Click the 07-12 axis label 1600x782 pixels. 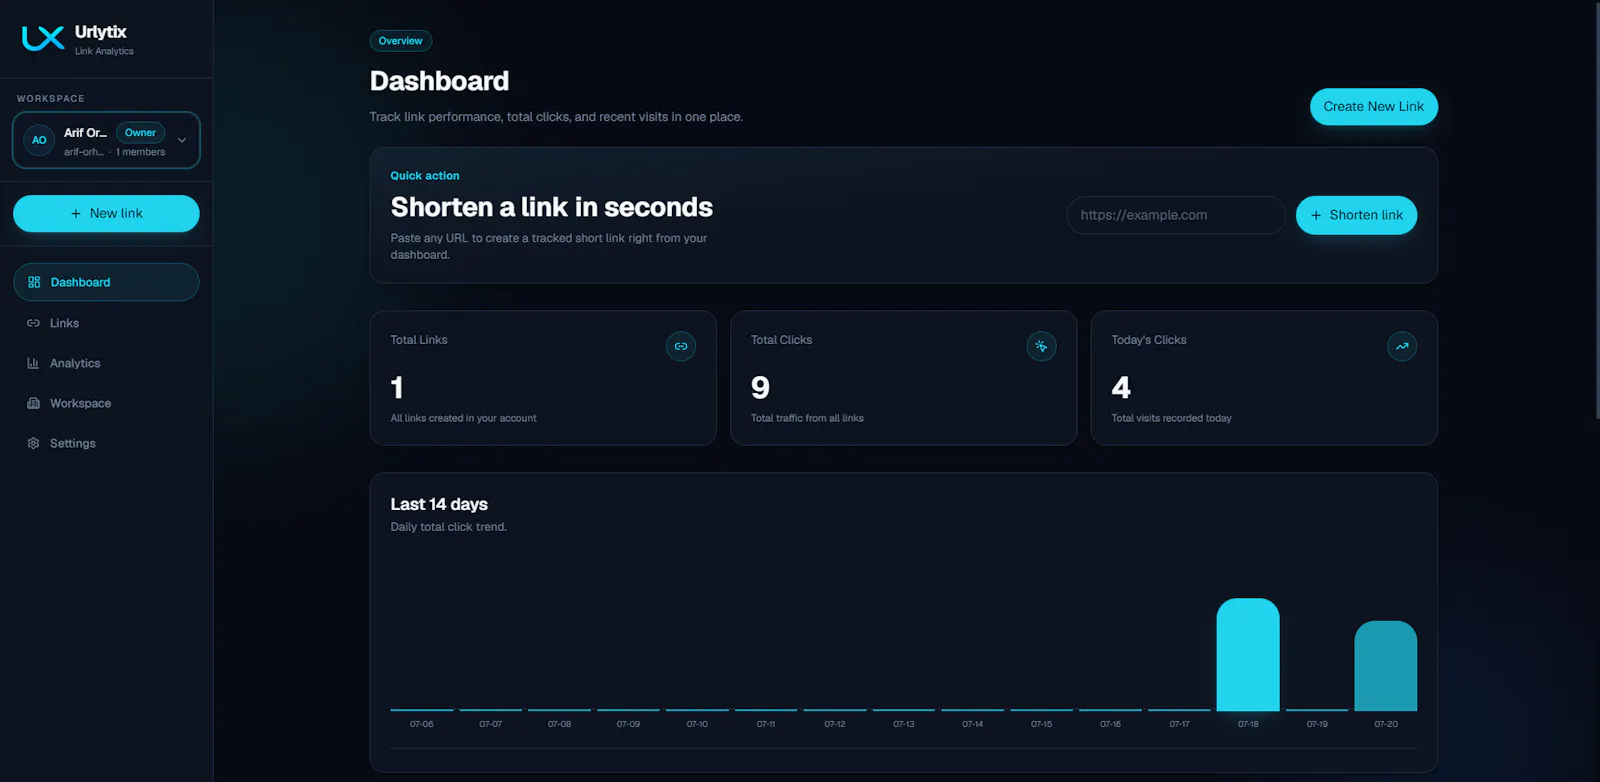pos(835,724)
